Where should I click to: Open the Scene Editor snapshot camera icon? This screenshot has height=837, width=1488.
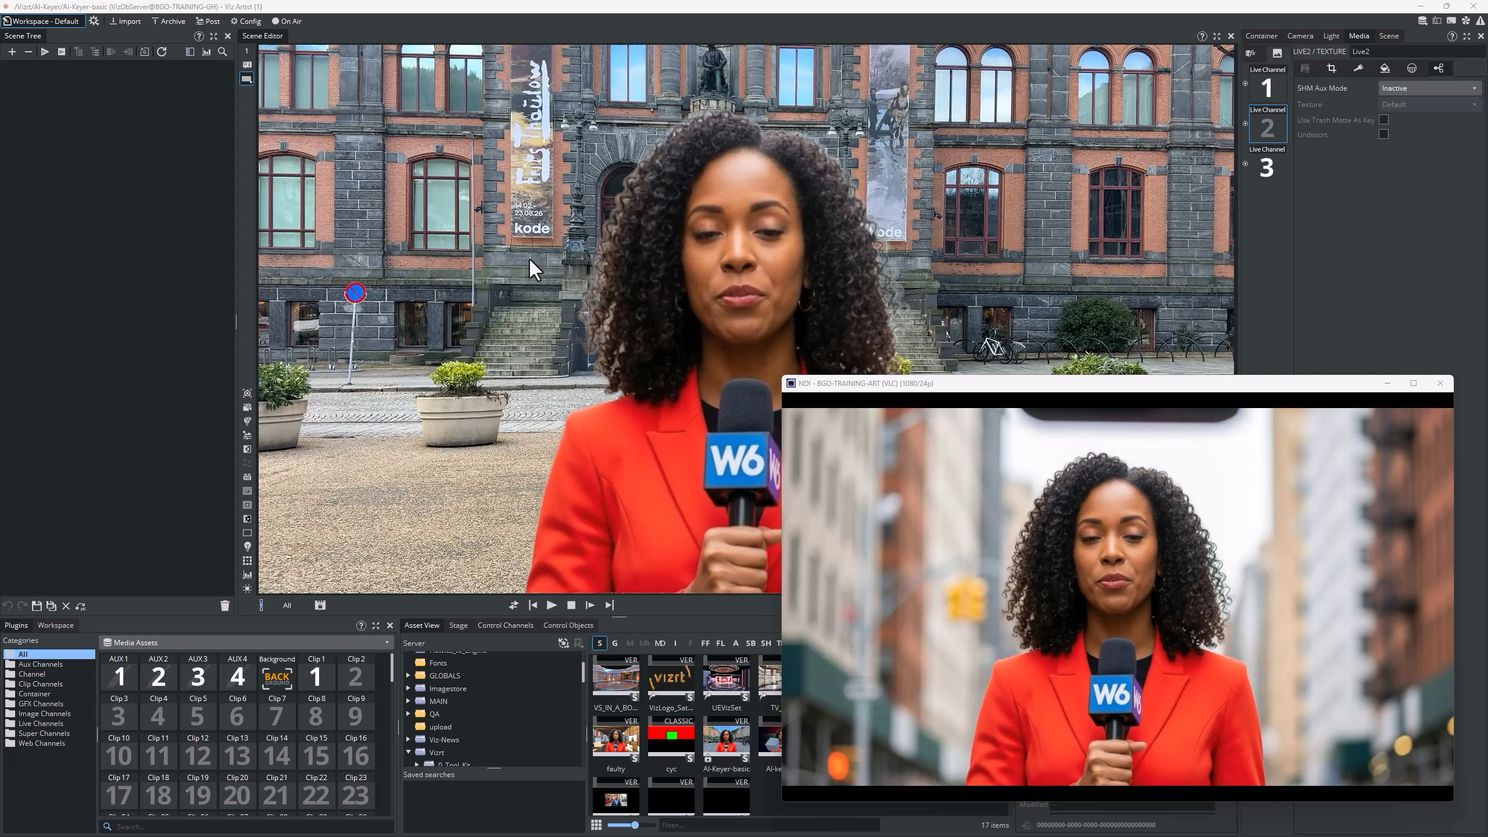click(x=247, y=393)
